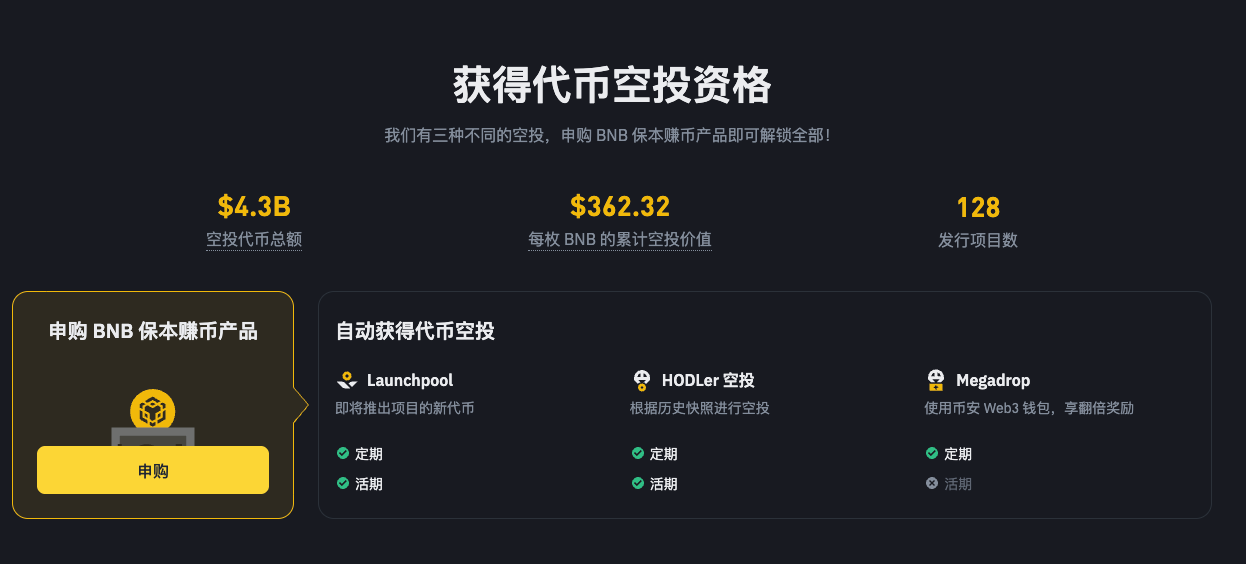The height and width of the screenshot is (564, 1246).
Task: Click the 发行项目数 label
Action: [x=978, y=240]
